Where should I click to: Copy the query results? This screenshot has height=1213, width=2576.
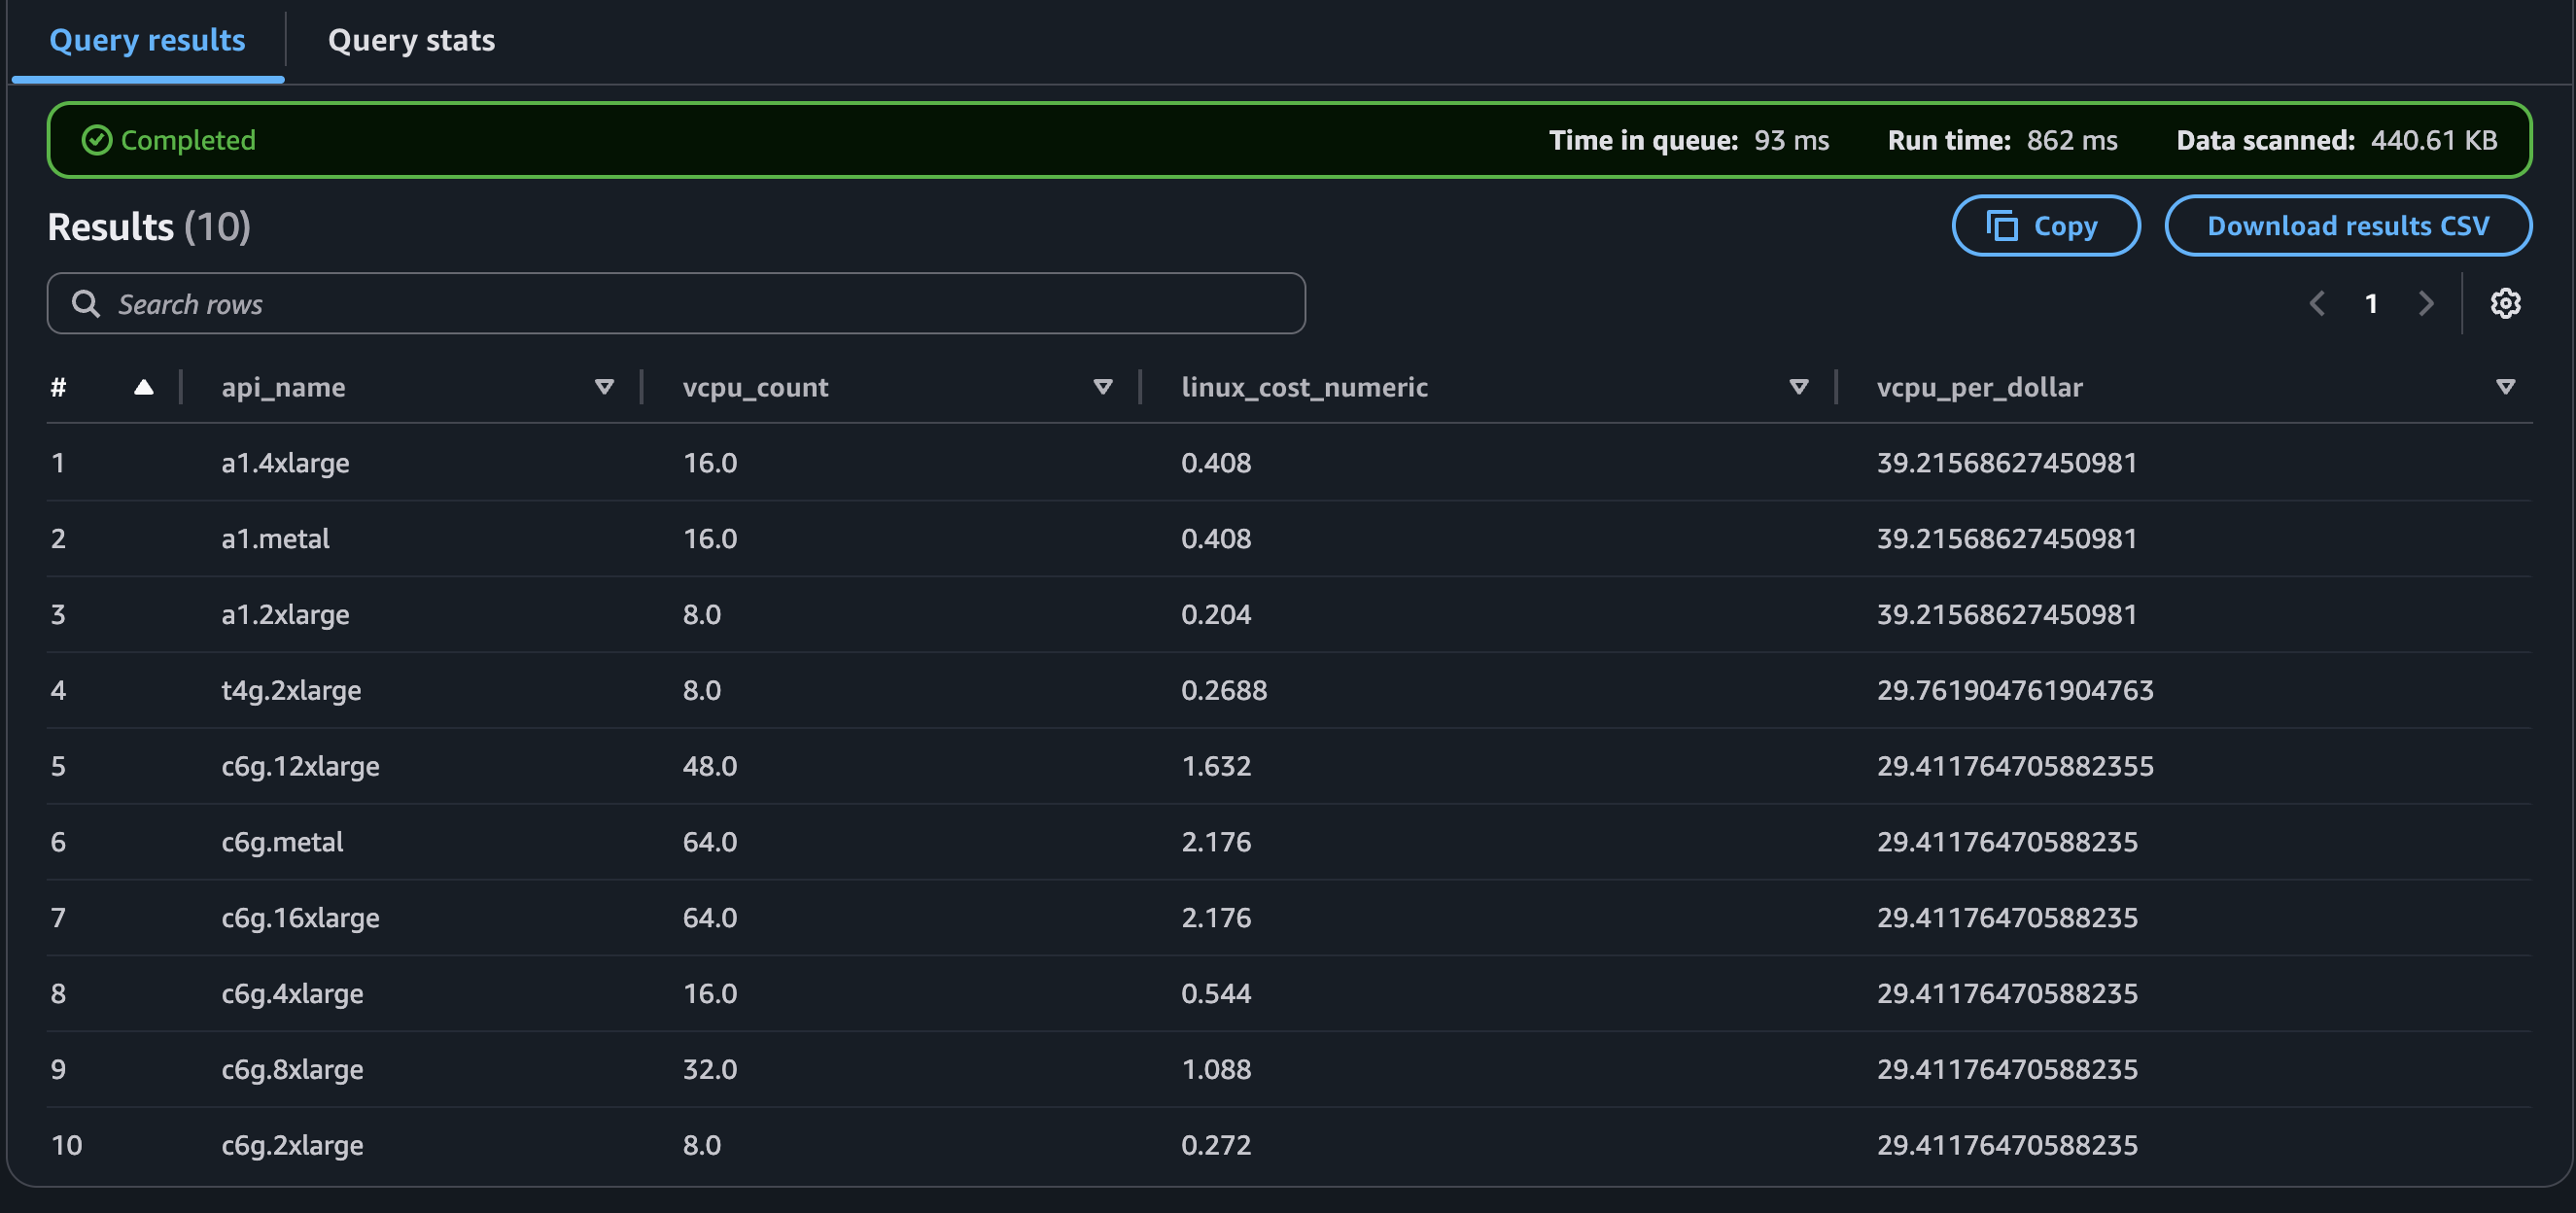coord(2045,226)
